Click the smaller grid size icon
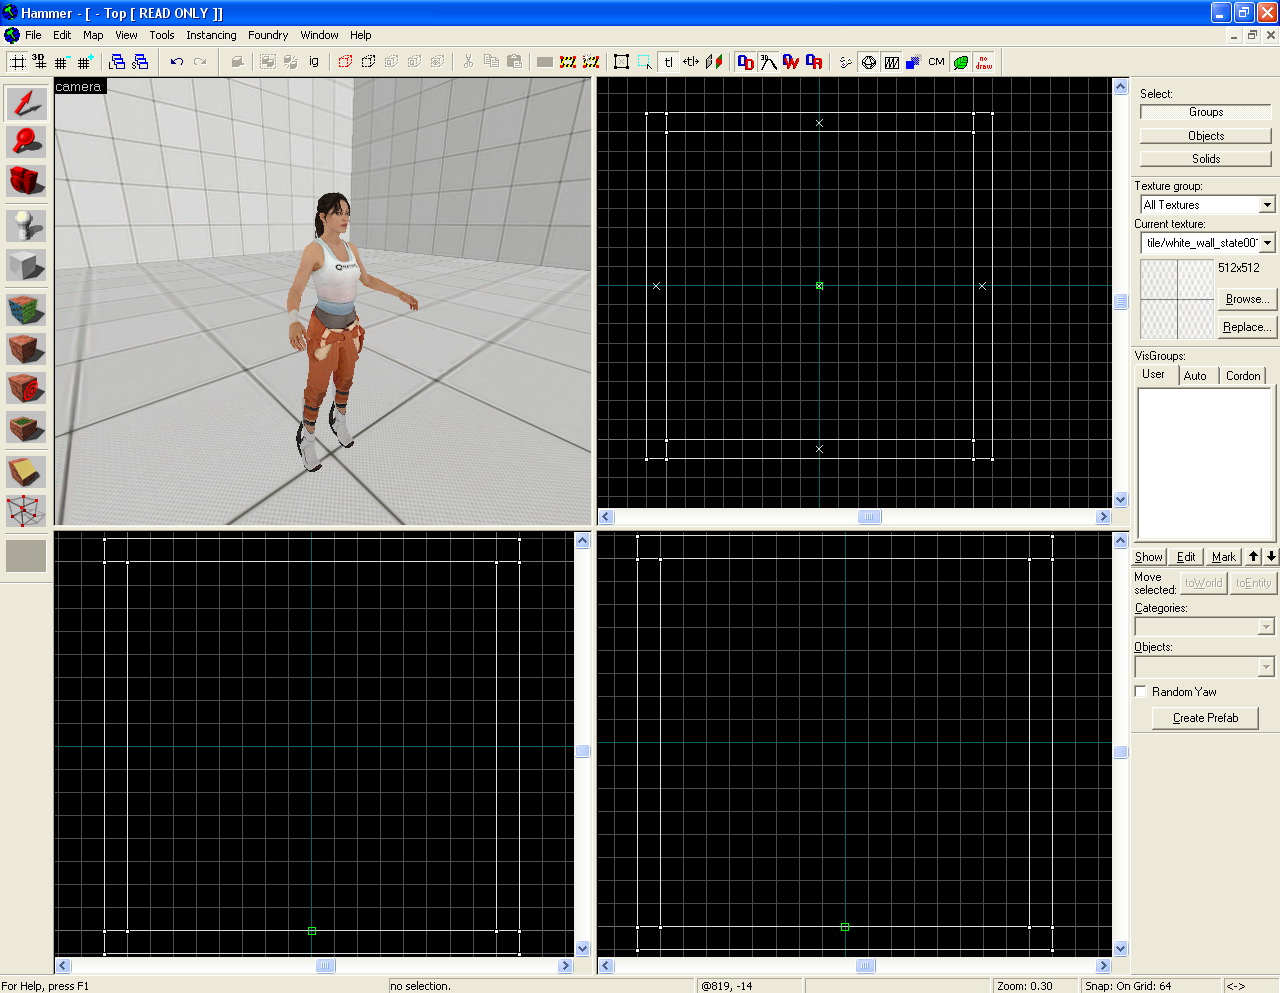Screen dimensions: 1280x993 click(62, 62)
